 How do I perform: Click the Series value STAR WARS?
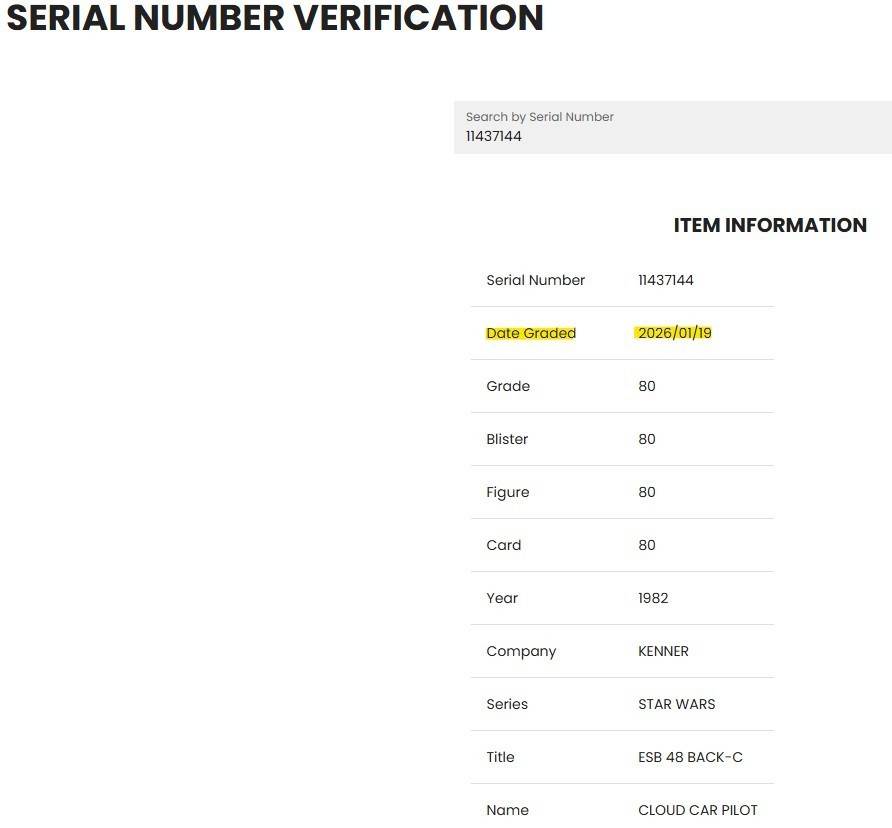point(676,704)
